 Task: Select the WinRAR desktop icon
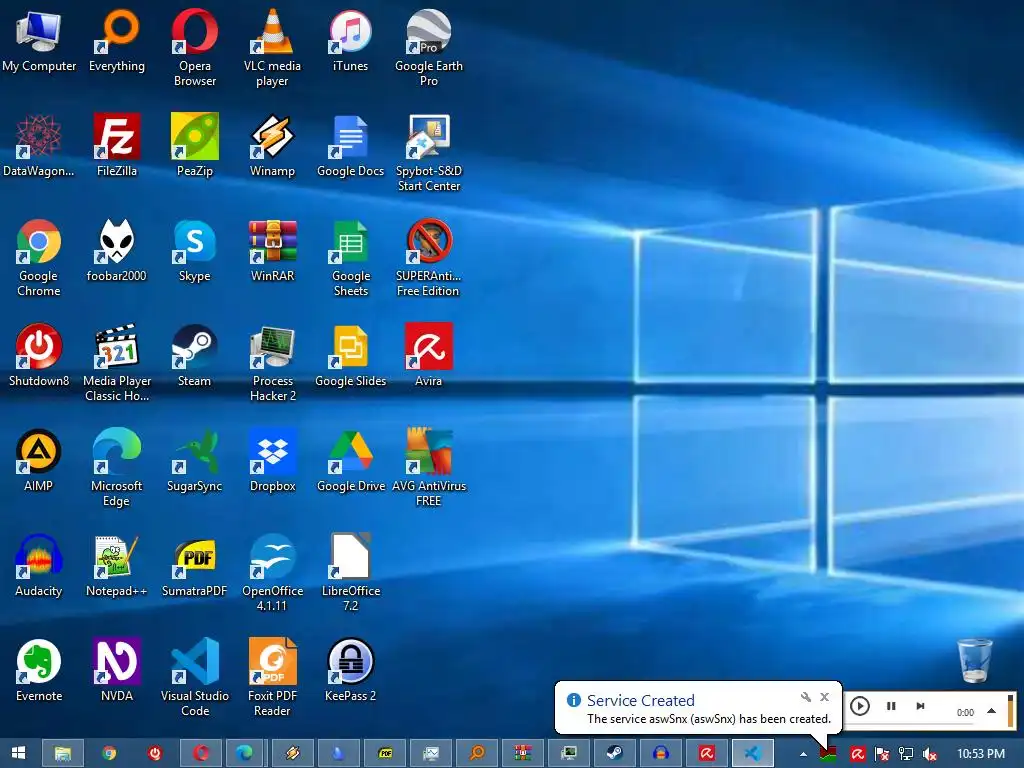pyautogui.click(x=272, y=250)
